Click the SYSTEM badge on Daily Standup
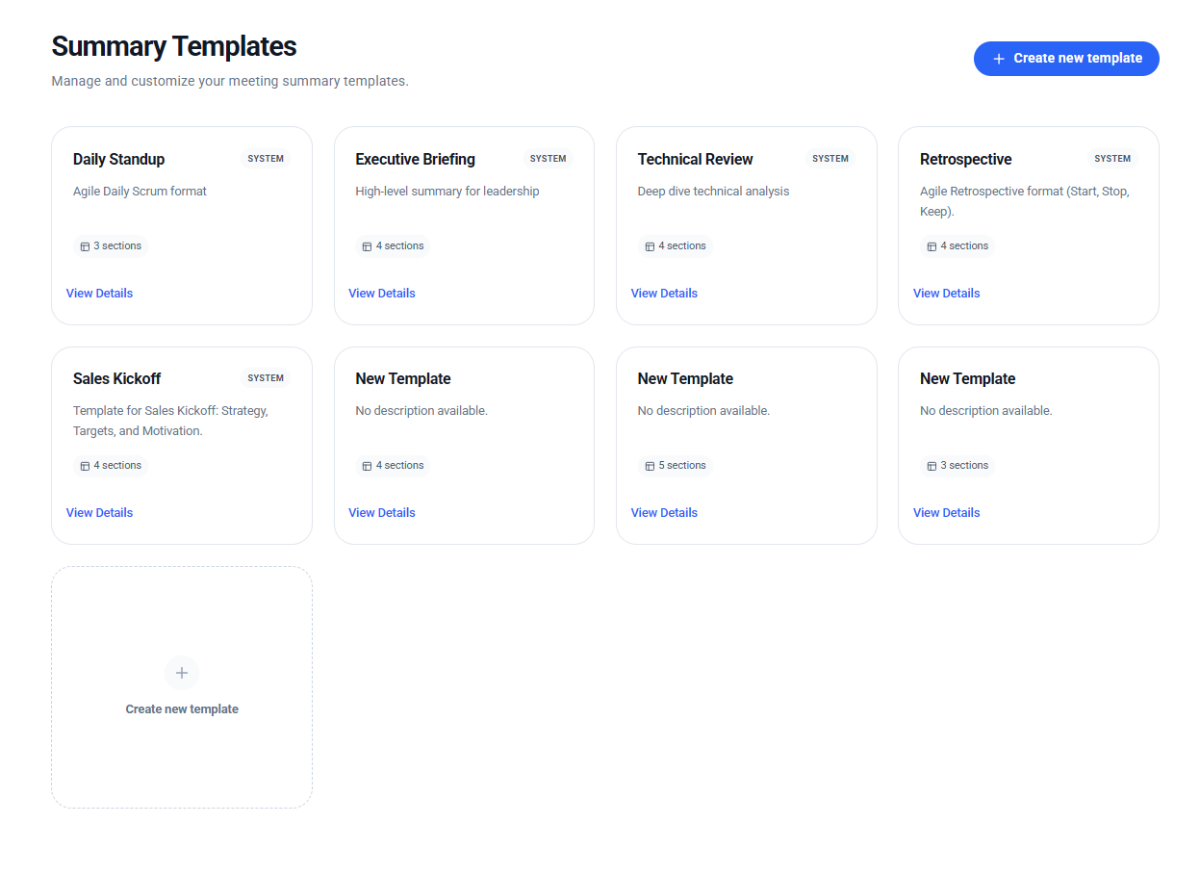 pos(265,157)
